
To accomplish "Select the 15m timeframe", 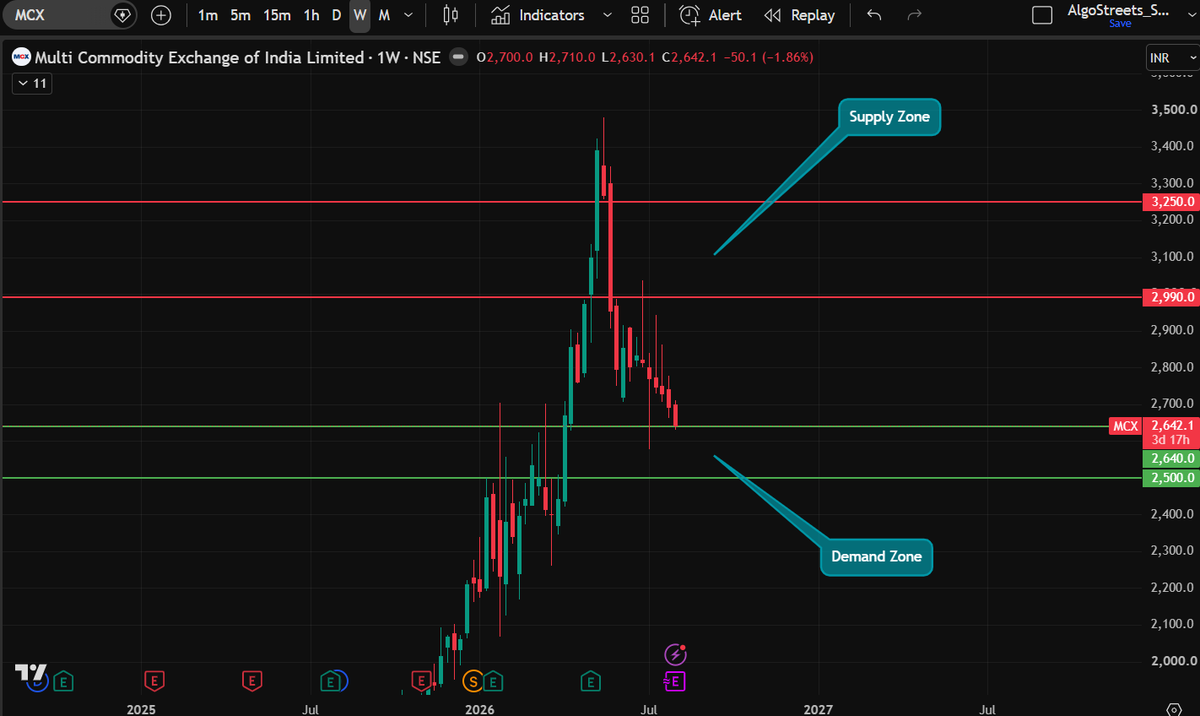I will click(277, 15).
